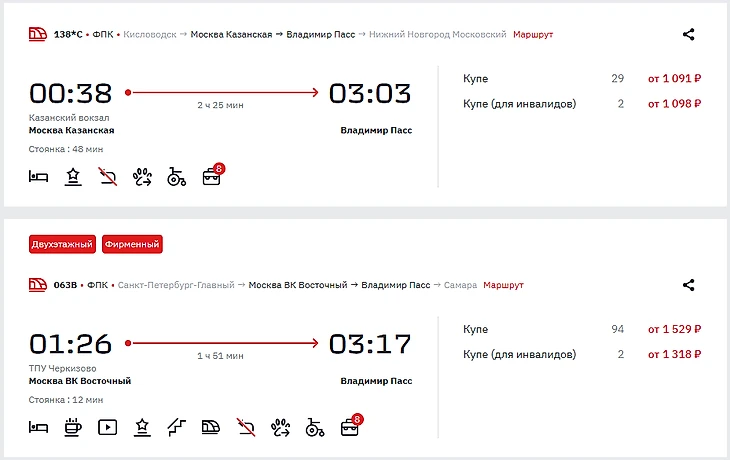Share train 063В via share icon
The width and height of the screenshot is (730, 460).
688,285
